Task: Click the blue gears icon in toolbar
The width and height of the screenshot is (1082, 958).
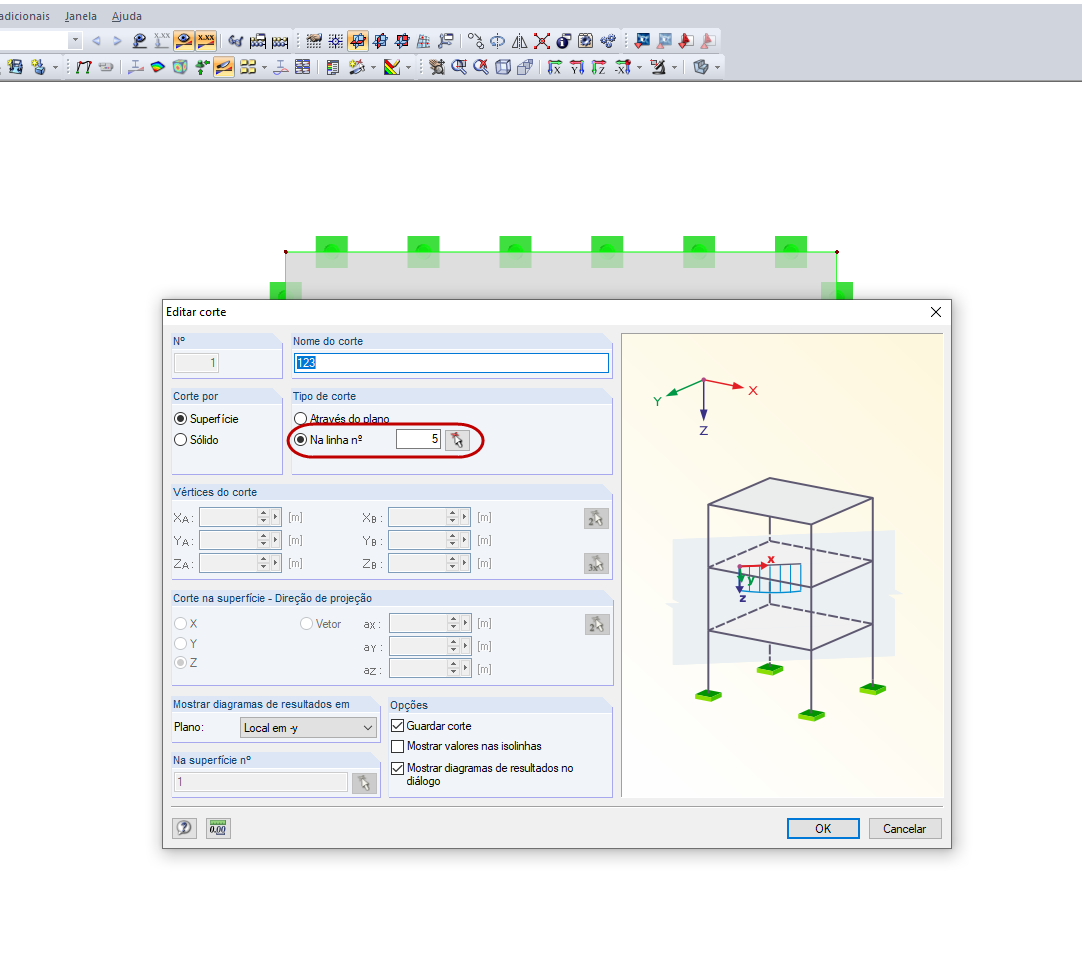Action: click(607, 41)
